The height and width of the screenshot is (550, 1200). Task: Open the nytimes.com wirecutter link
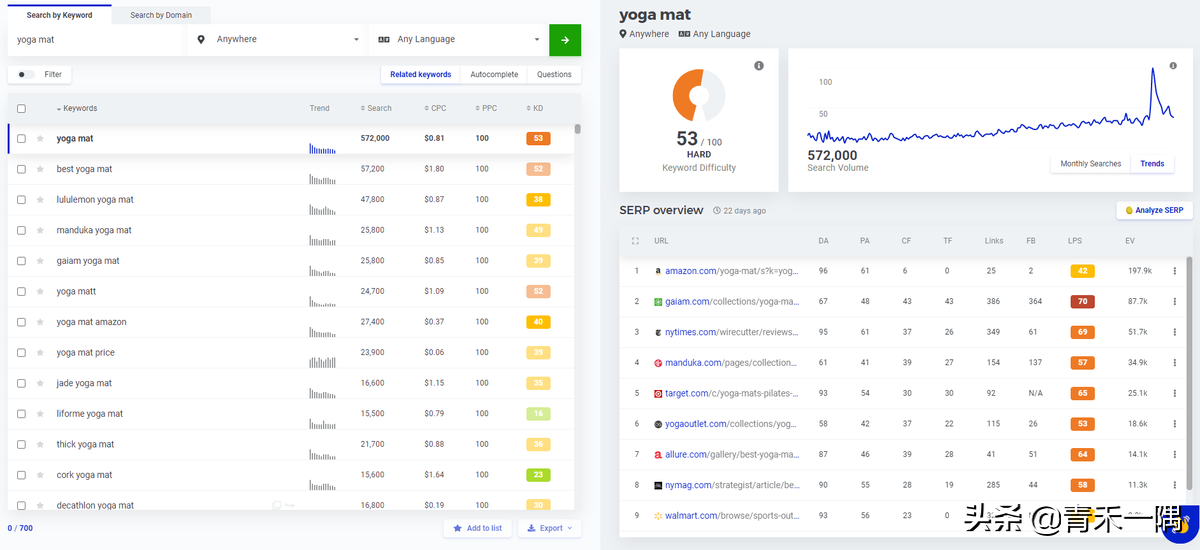[732, 332]
